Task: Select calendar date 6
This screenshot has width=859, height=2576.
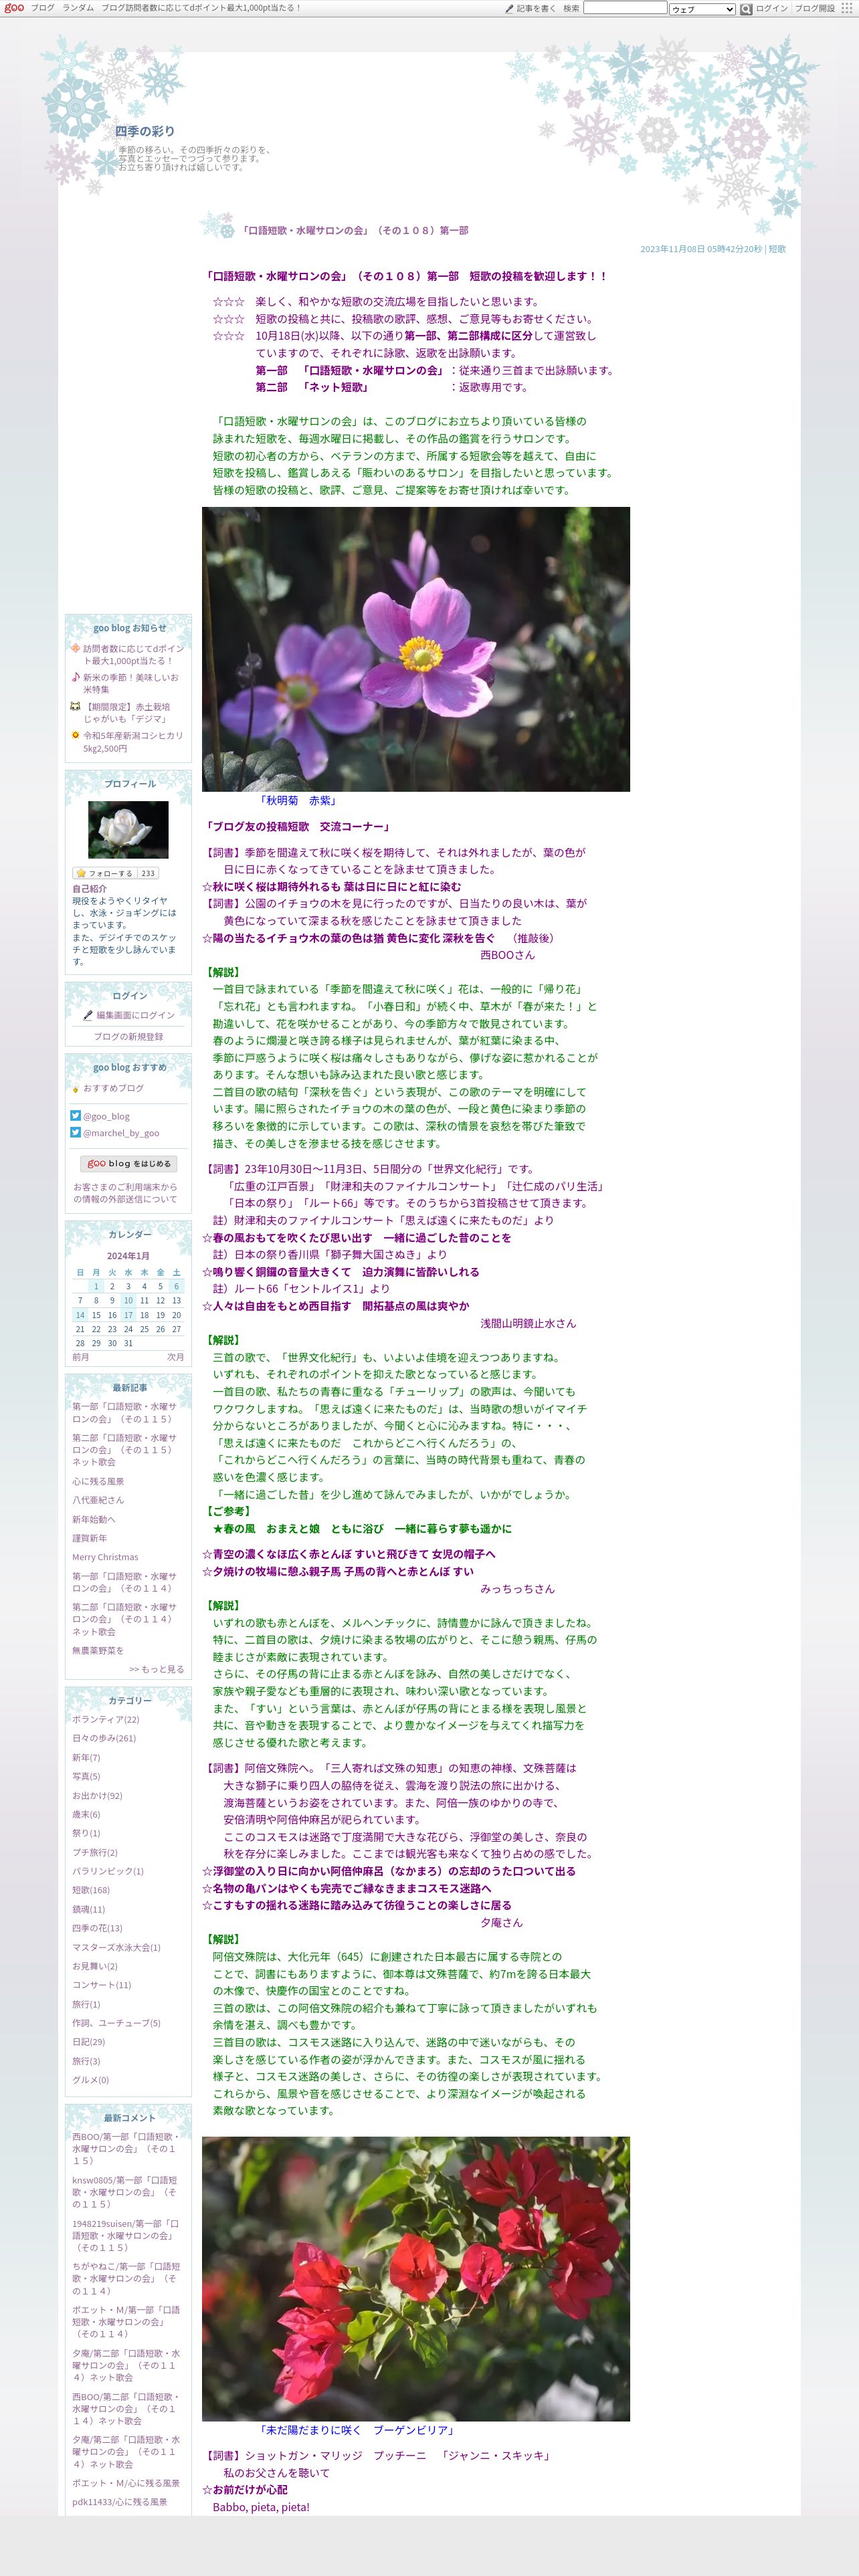Action: (176, 1287)
